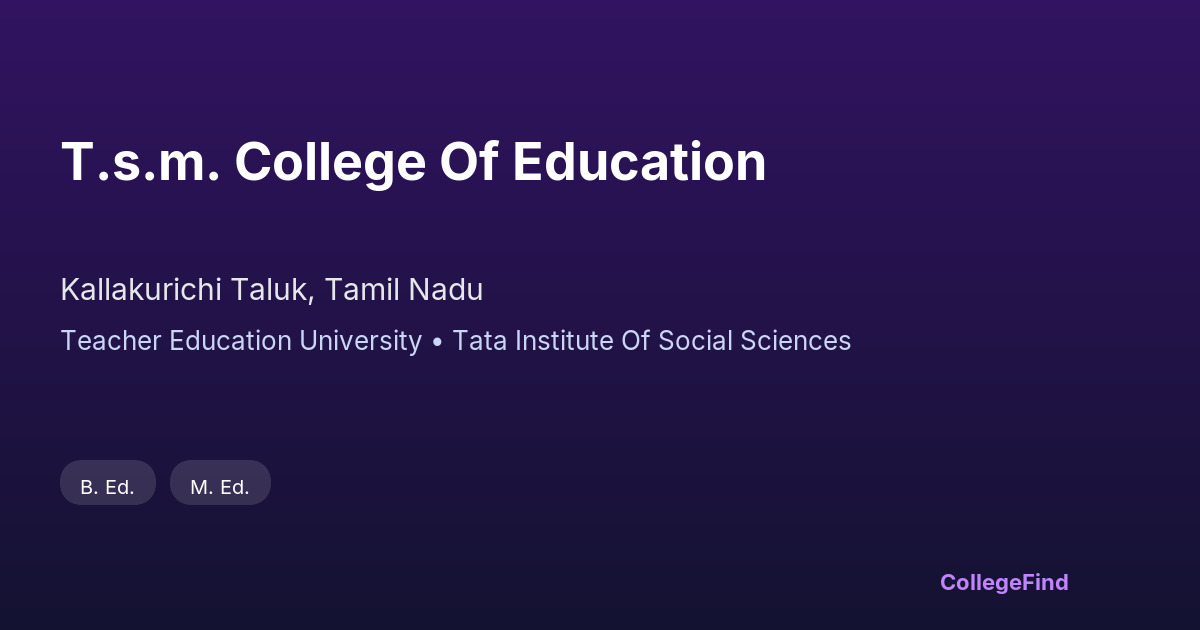Click the word "T.s.m." in the title
Viewport: 1200px width, 630px height.
pos(140,162)
